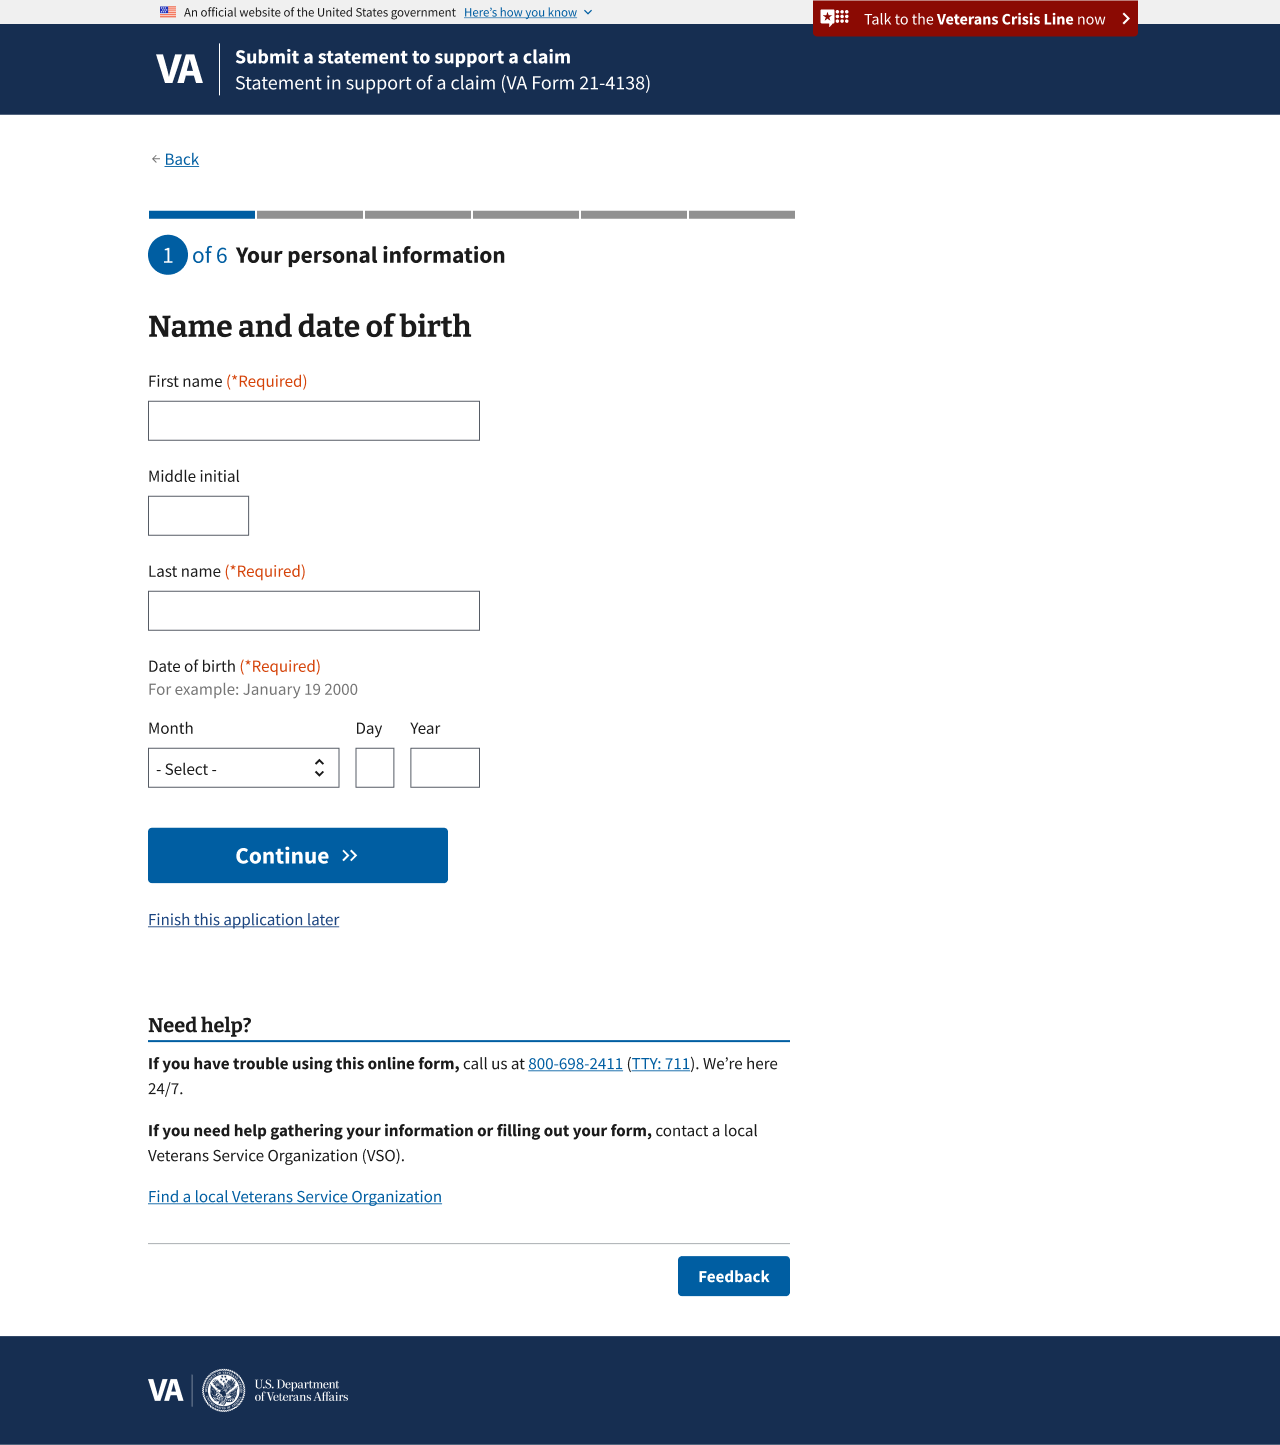Focus the Day input field
Screen dimensions: 1280x1445
coord(375,768)
